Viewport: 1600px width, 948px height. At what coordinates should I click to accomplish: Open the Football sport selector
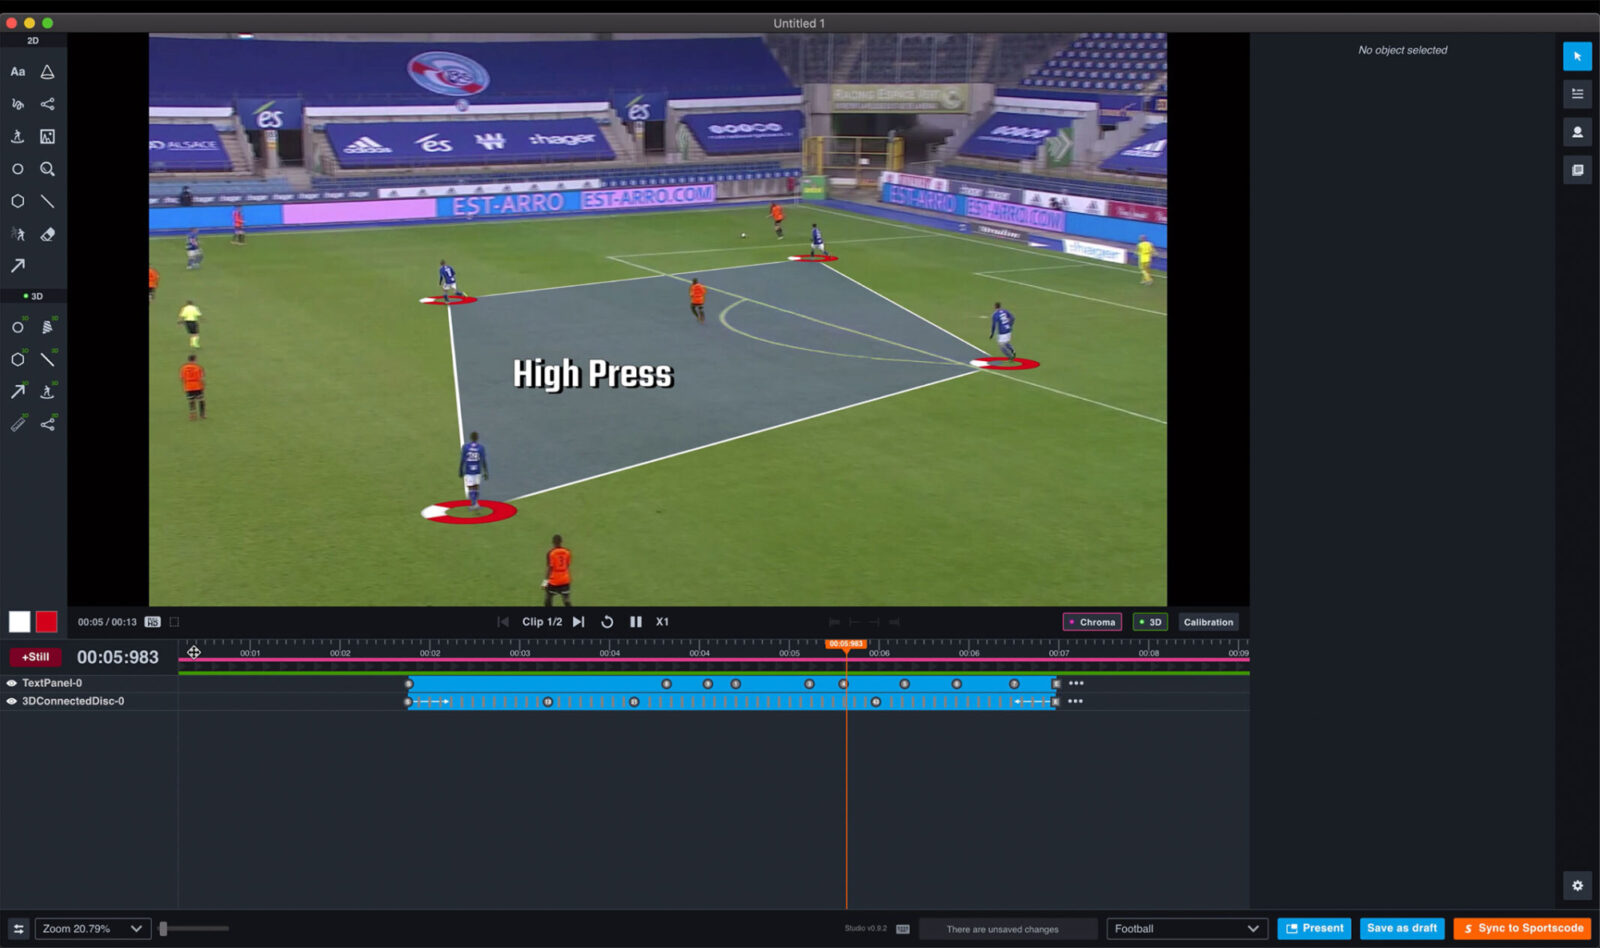pos(1185,928)
